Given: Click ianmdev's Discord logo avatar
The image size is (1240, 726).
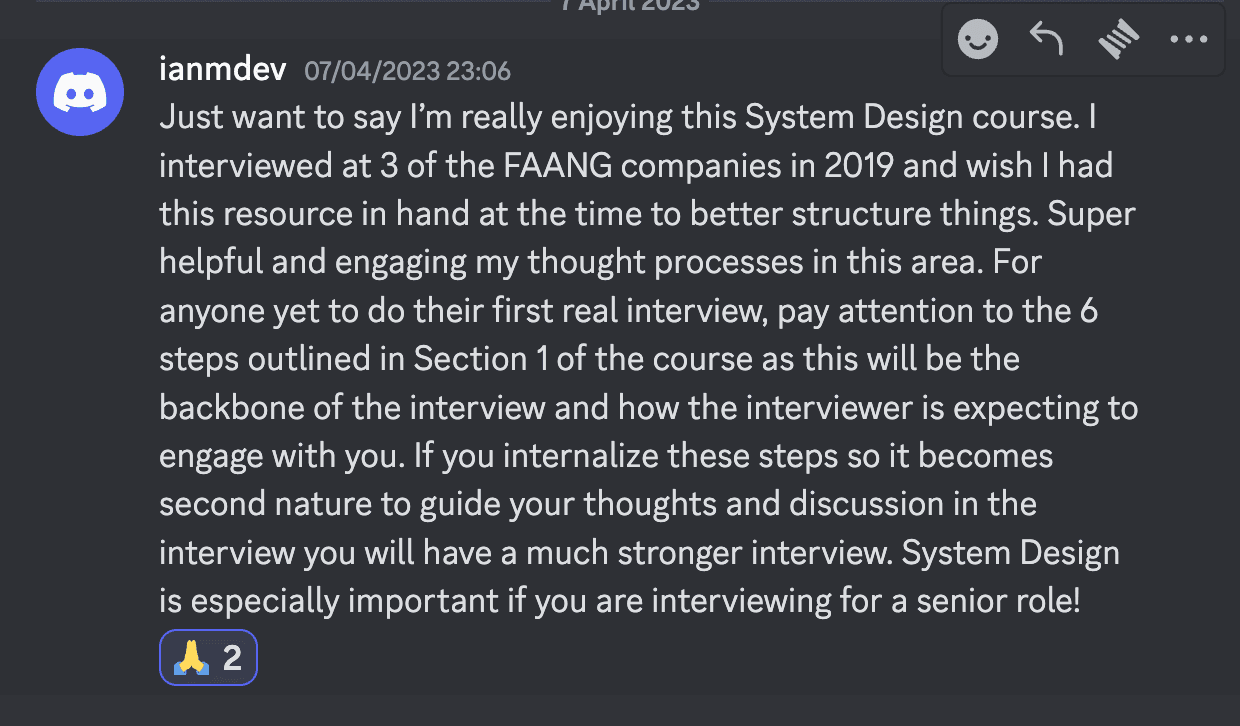Looking at the screenshot, I should [x=80, y=91].
